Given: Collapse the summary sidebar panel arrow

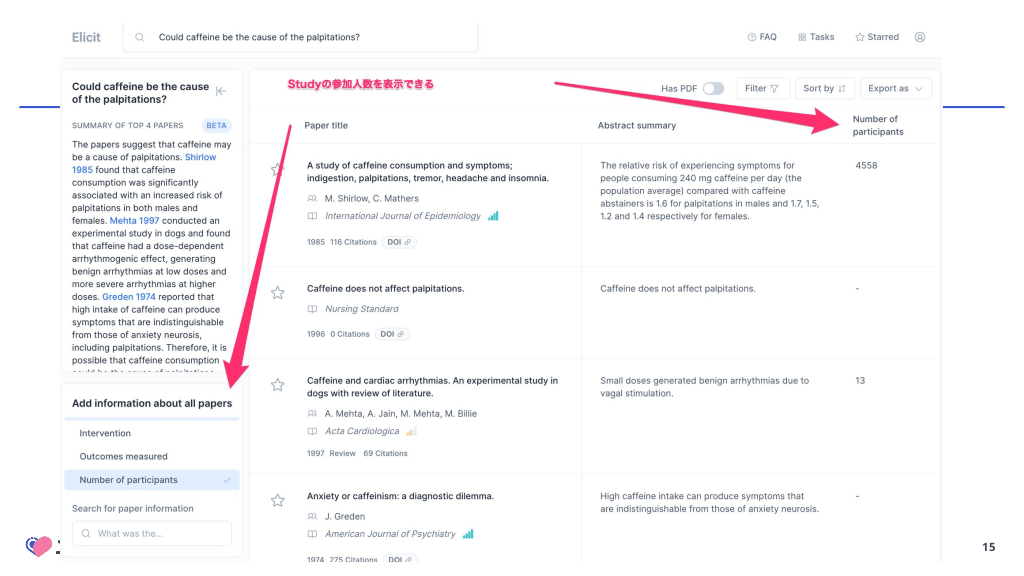Looking at the screenshot, I should pyautogui.click(x=221, y=91).
